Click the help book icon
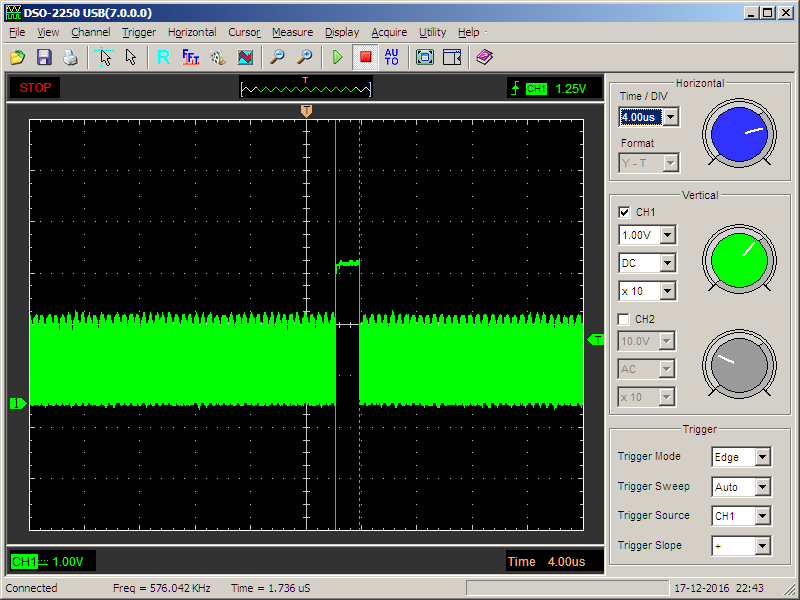The image size is (800, 600). [x=485, y=57]
